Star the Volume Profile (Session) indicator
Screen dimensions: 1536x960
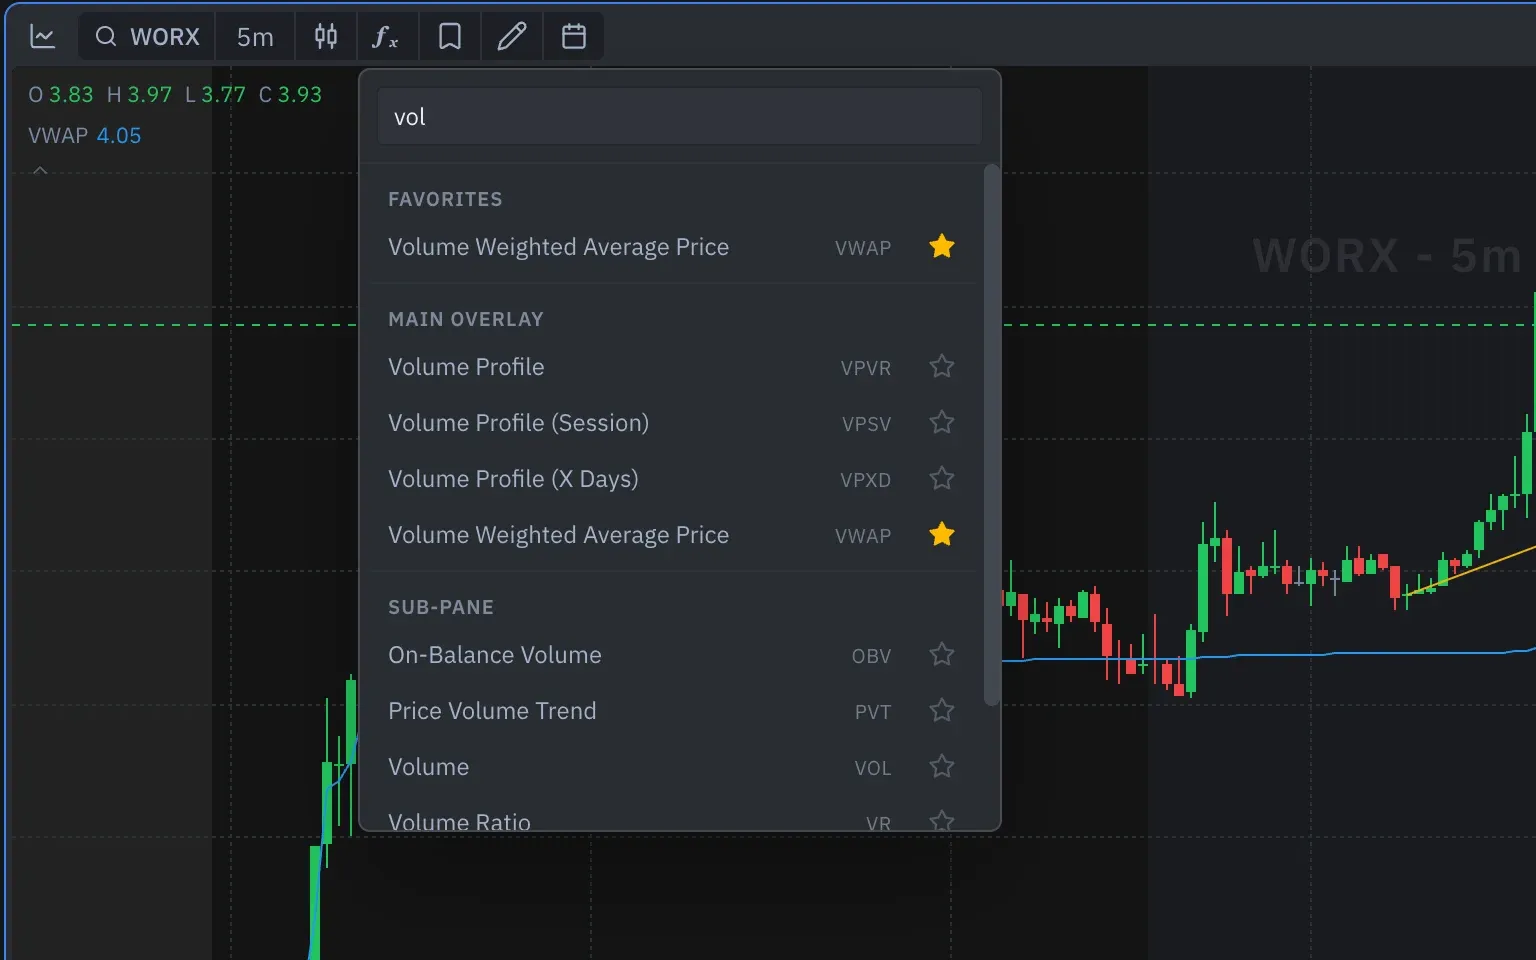(942, 422)
